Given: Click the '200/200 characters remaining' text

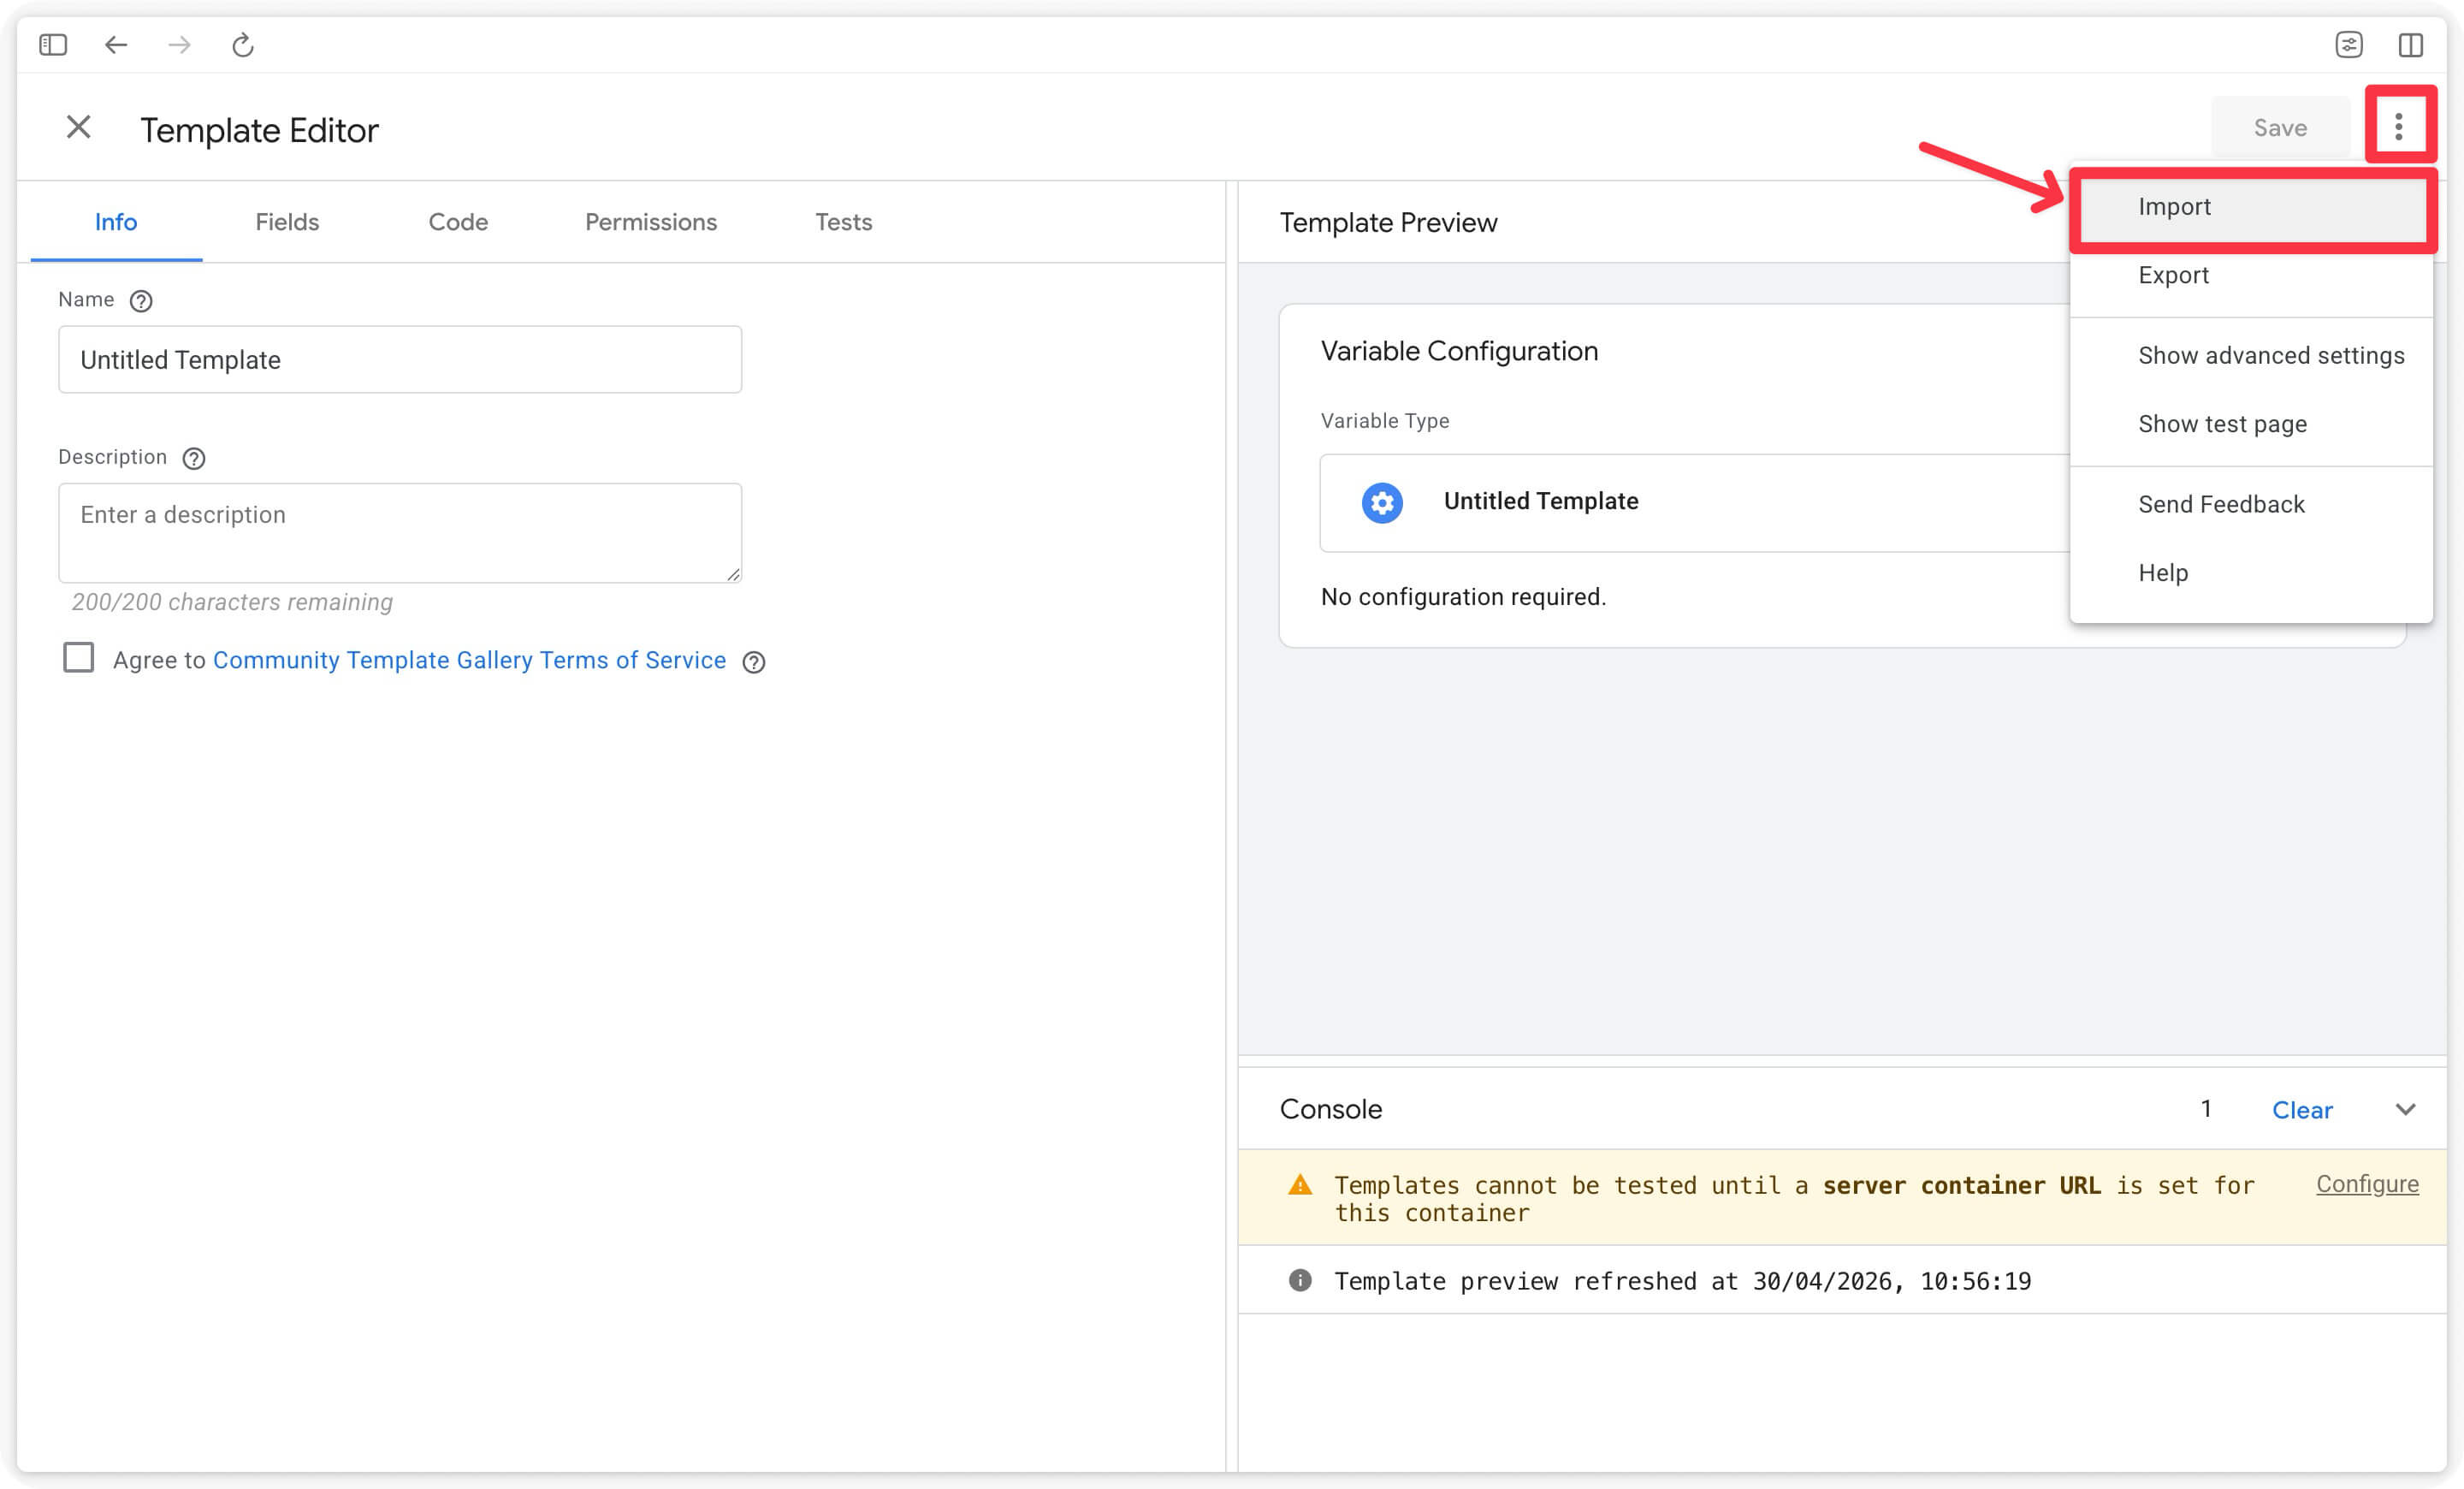Looking at the screenshot, I should point(232,602).
